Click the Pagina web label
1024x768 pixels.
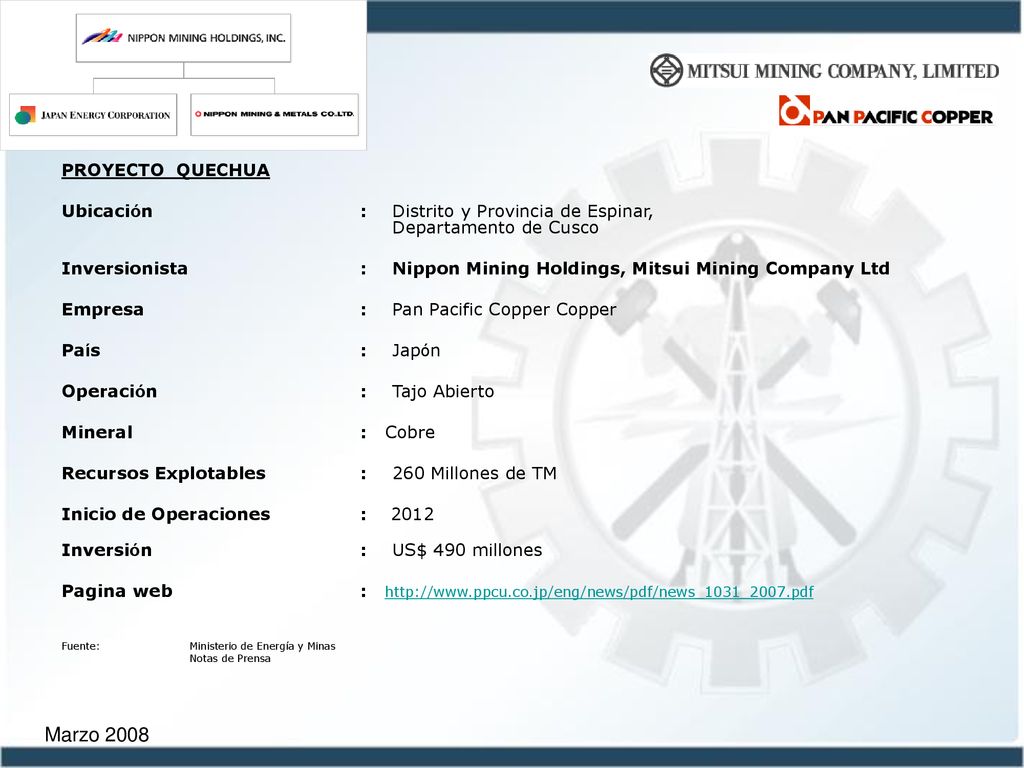[117, 592]
